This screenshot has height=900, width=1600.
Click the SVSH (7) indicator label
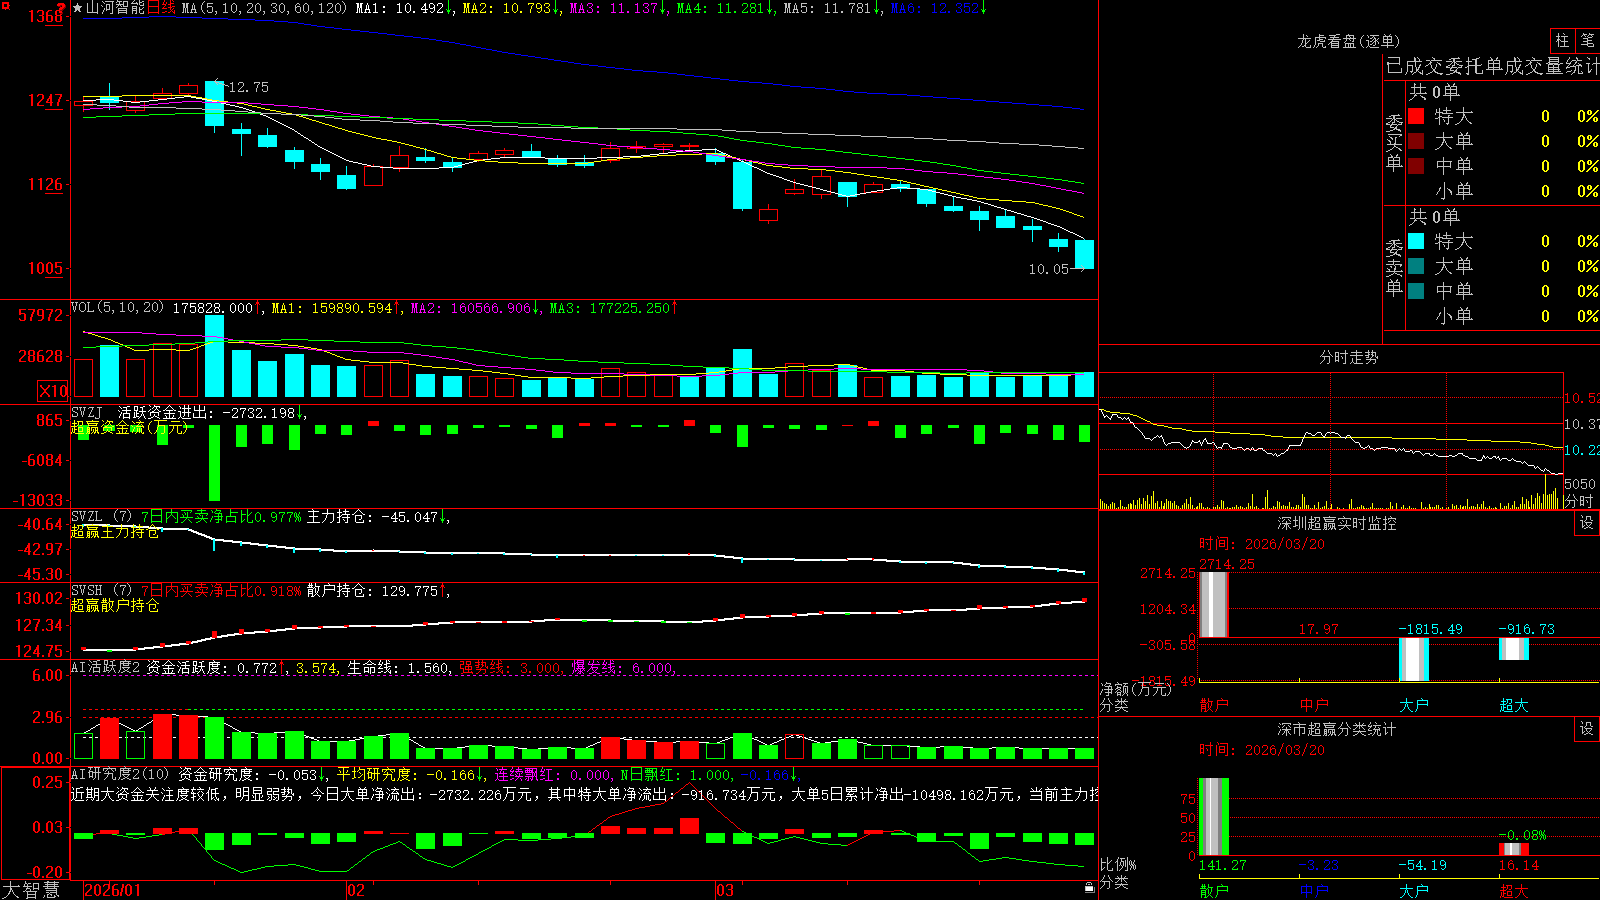point(101,591)
